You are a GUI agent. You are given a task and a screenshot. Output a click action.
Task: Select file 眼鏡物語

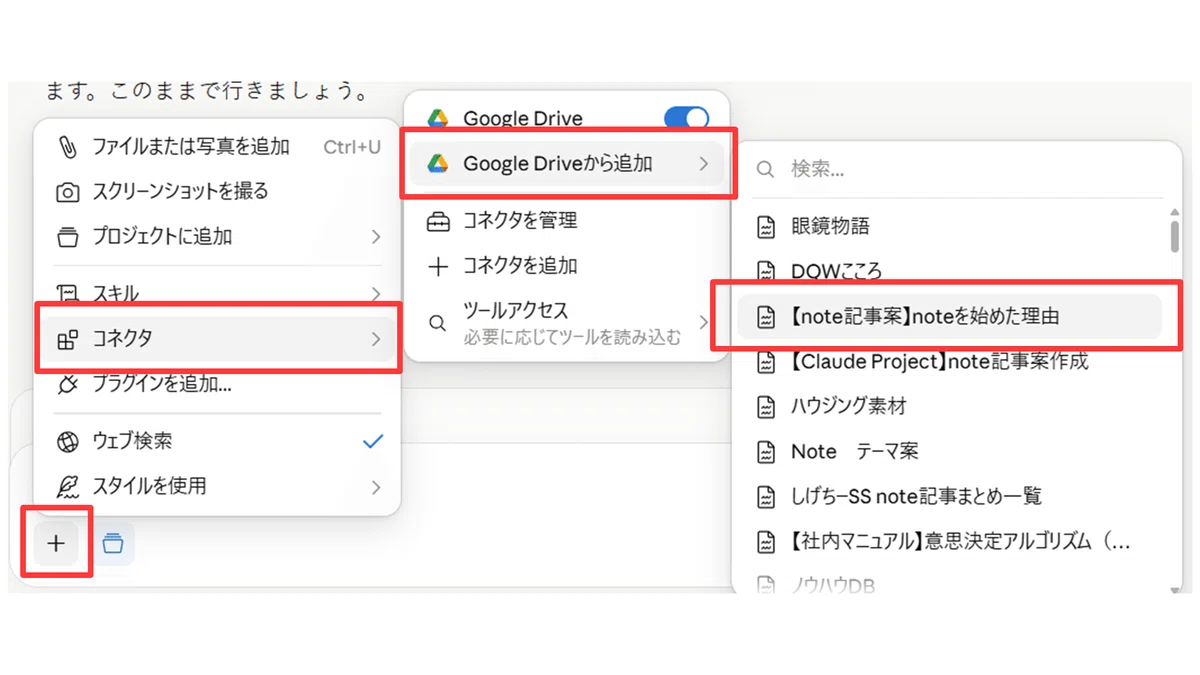pos(950,227)
